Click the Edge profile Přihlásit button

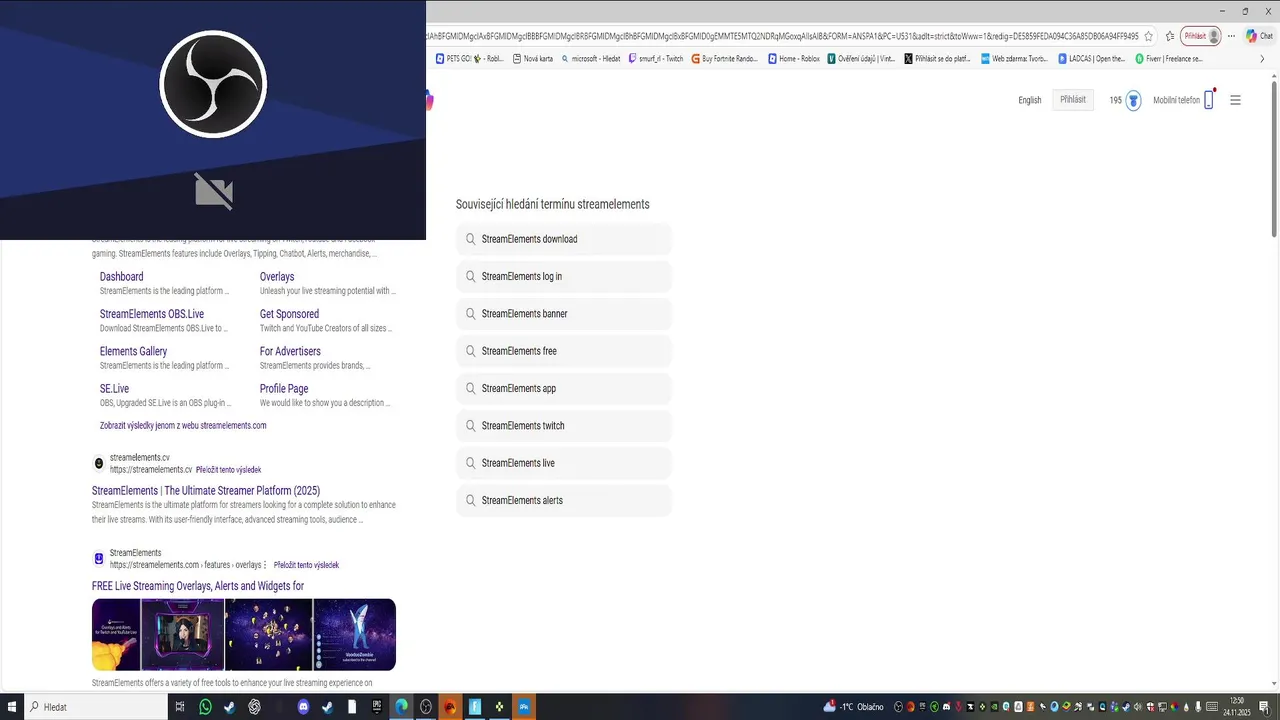click(x=1201, y=36)
